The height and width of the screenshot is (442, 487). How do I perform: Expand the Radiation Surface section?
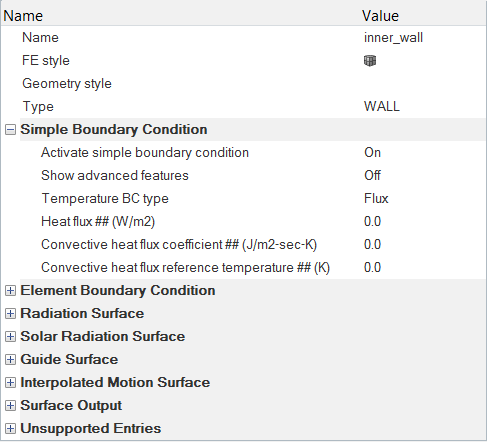click(10, 314)
